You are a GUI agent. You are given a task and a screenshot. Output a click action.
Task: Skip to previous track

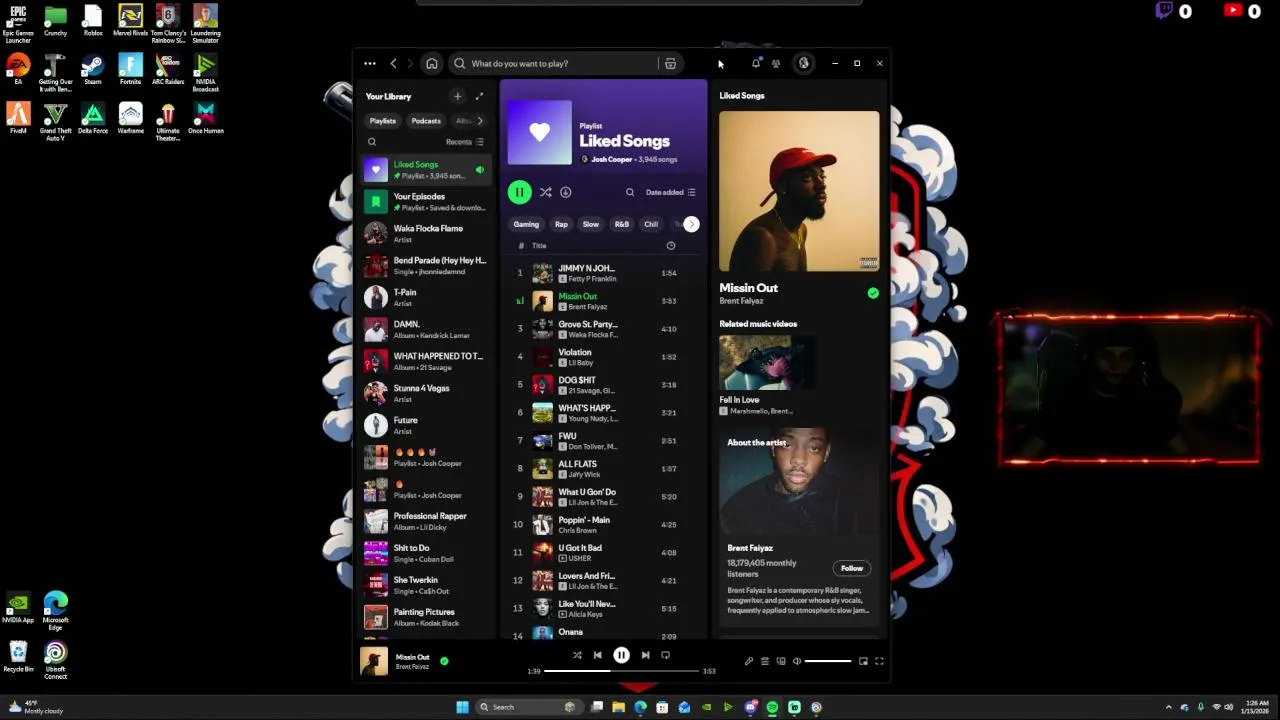(x=598, y=656)
